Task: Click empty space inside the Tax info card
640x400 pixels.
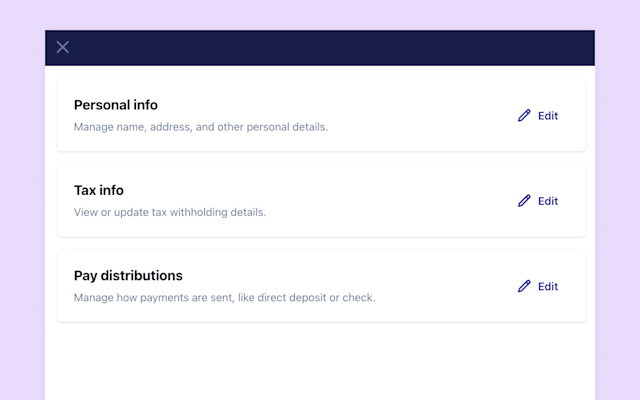Action: click(388, 201)
